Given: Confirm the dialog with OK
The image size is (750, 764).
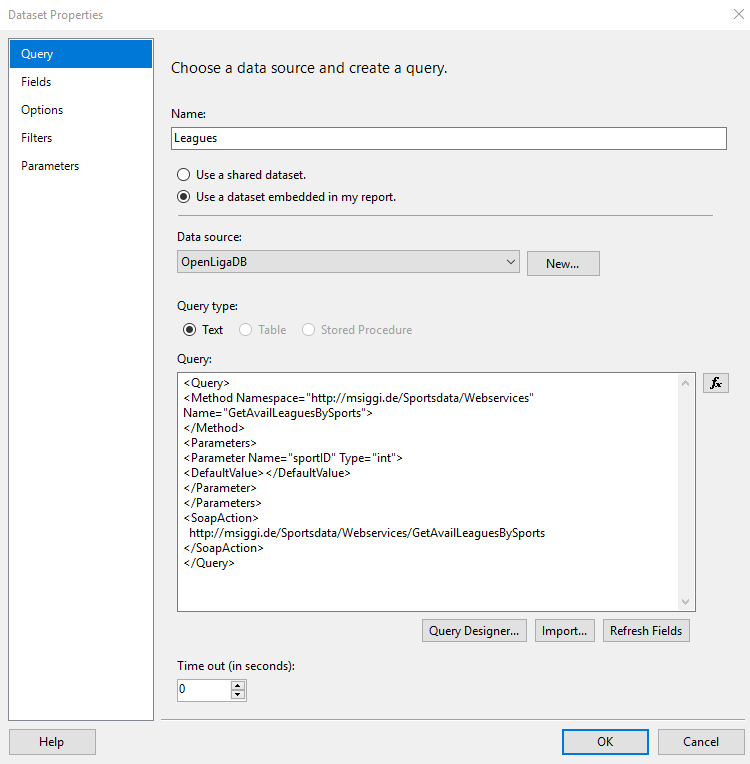Looking at the screenshot, I should tap(605, 742).
